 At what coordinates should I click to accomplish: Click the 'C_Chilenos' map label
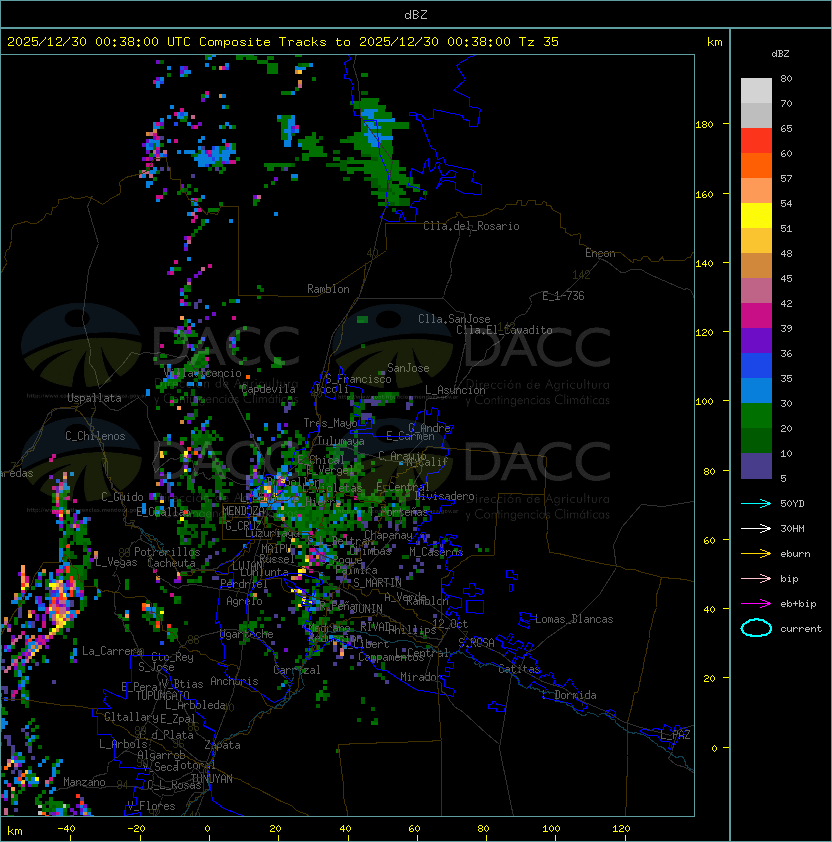[95, 436]
